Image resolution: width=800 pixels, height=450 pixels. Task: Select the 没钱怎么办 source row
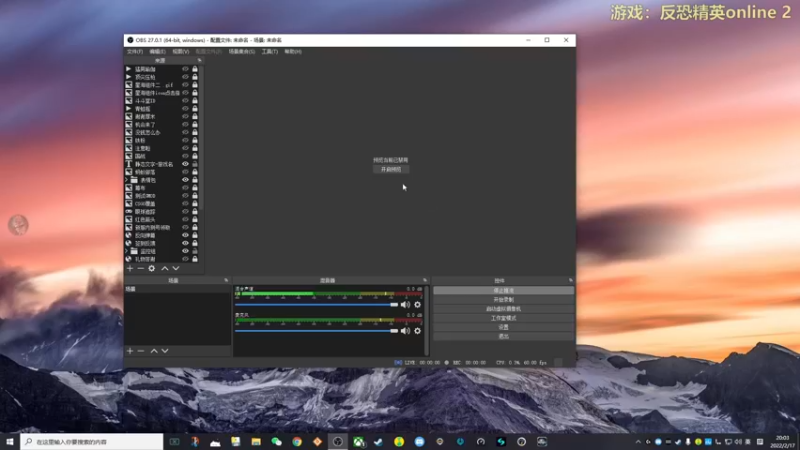[161, 133]
